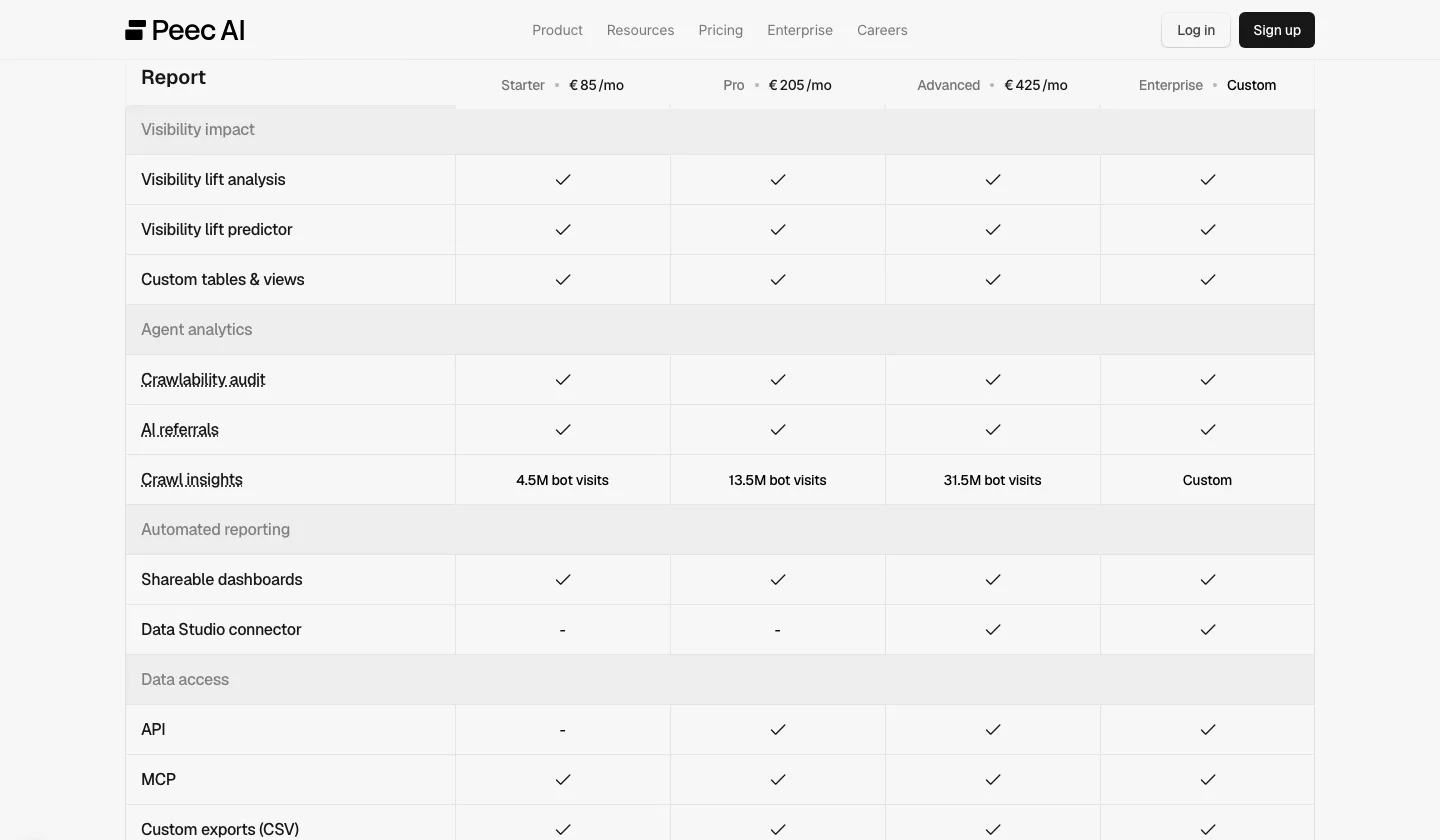This screenshot has height=840, width=1440.
Task: Click the Crawl insights feature label
Action: coord(192,480)
